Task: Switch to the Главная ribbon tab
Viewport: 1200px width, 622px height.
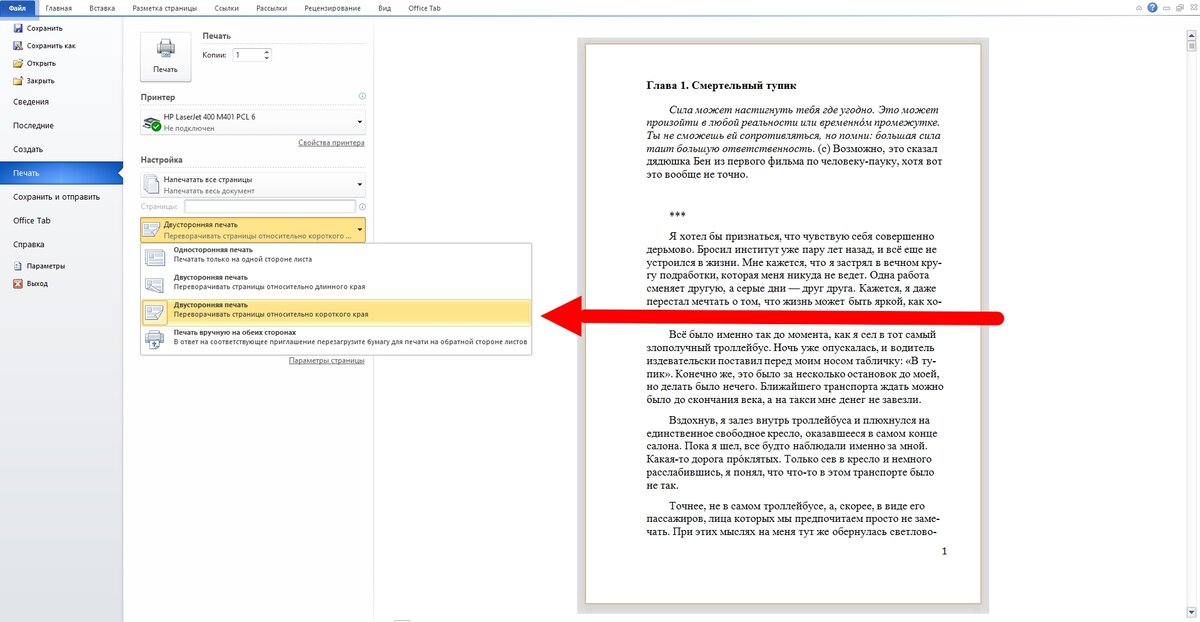Action: [x=57, y=7]
